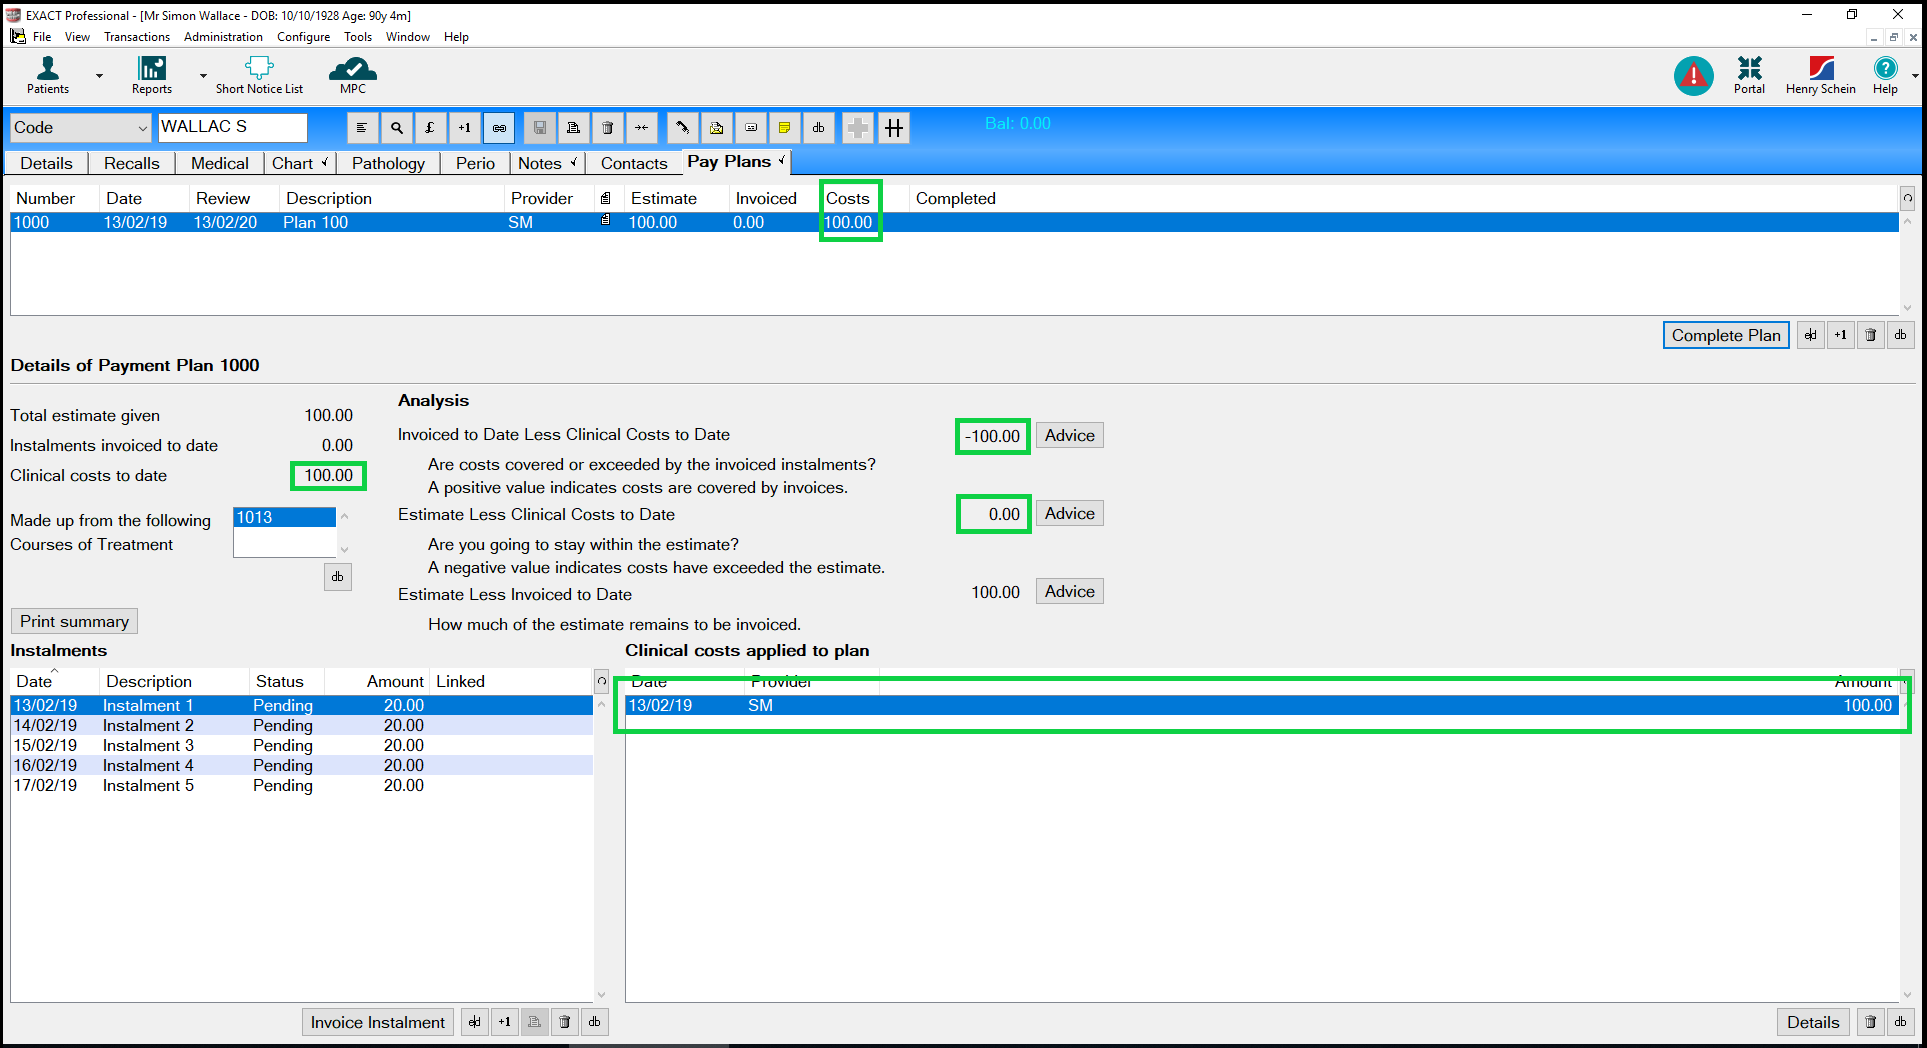
Task: Expand the Patients dropdown arrow
Action: click(99, 76)
